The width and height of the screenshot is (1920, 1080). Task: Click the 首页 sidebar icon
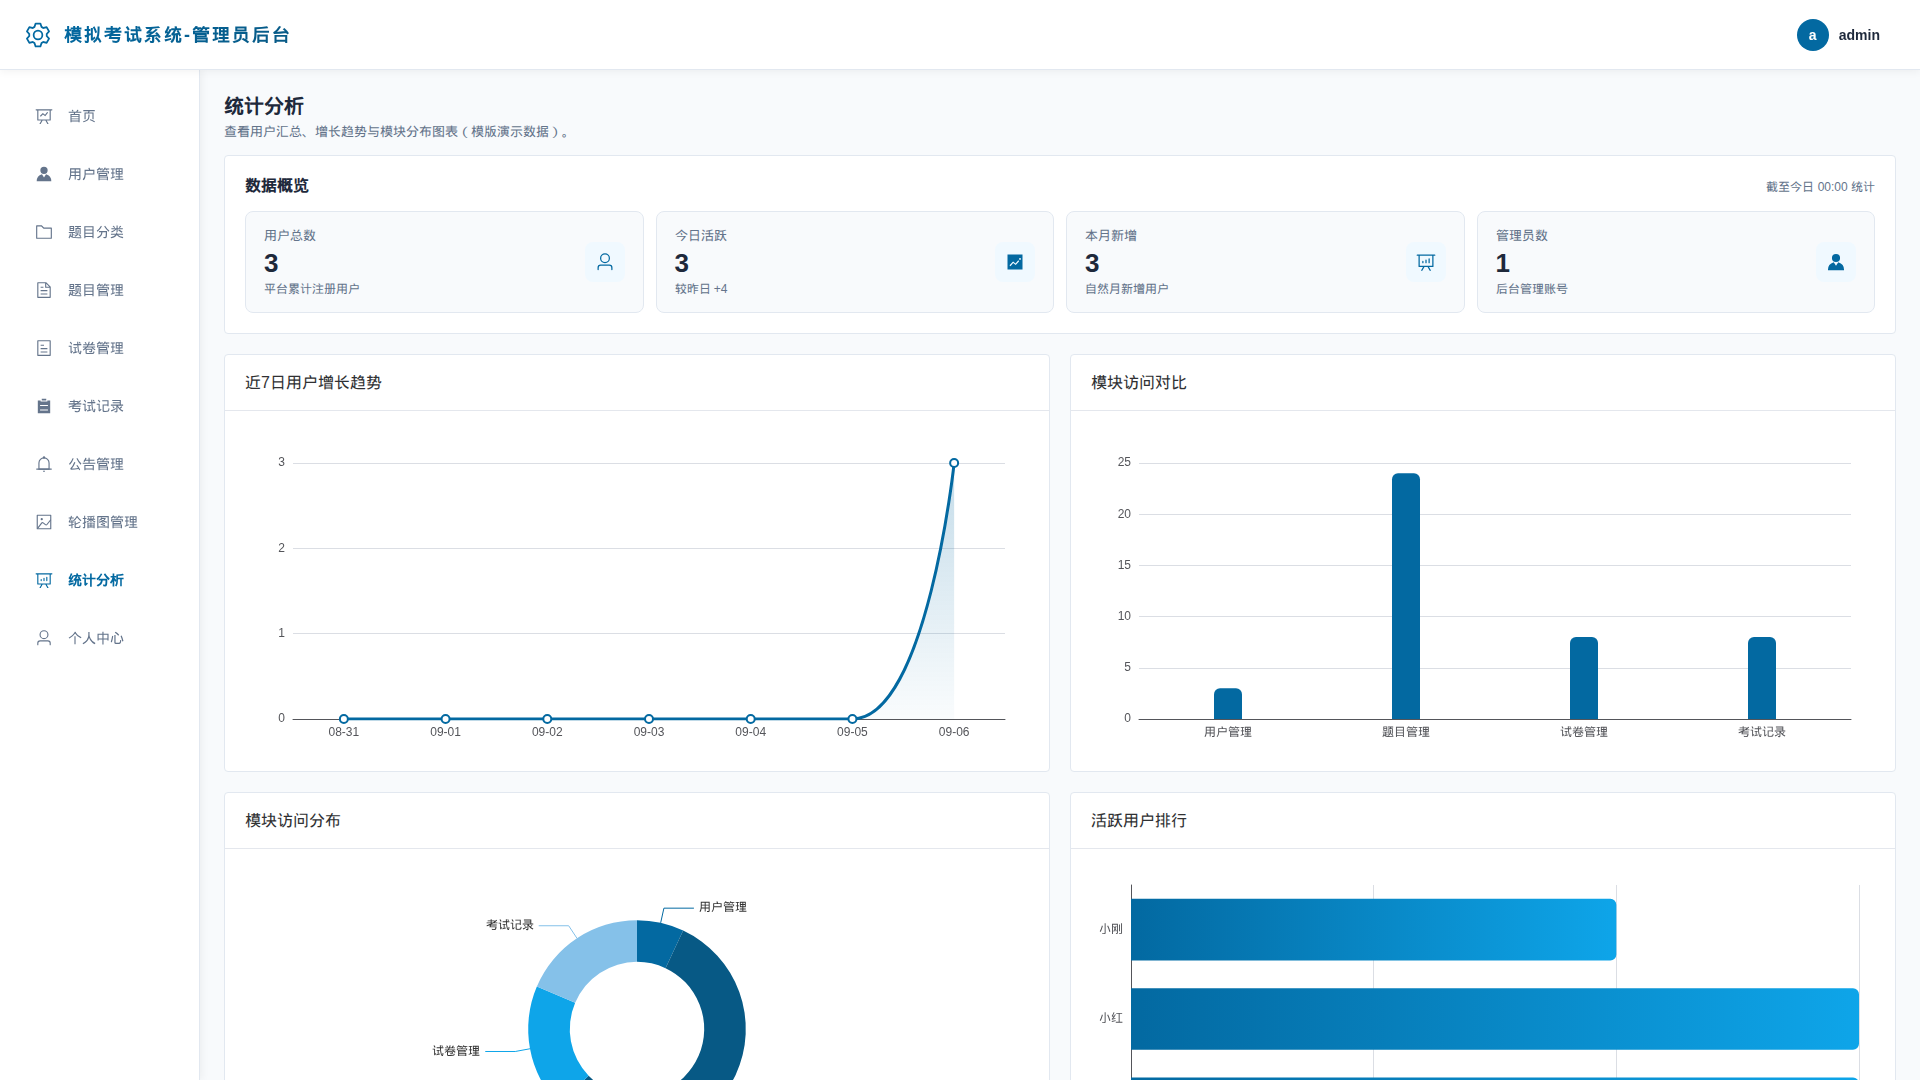click(x=44, y=116)
